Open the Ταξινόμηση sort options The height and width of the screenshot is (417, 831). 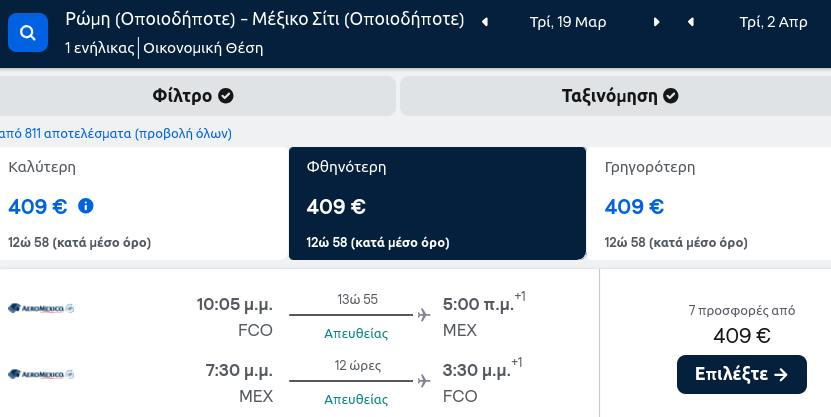point(616,96)
